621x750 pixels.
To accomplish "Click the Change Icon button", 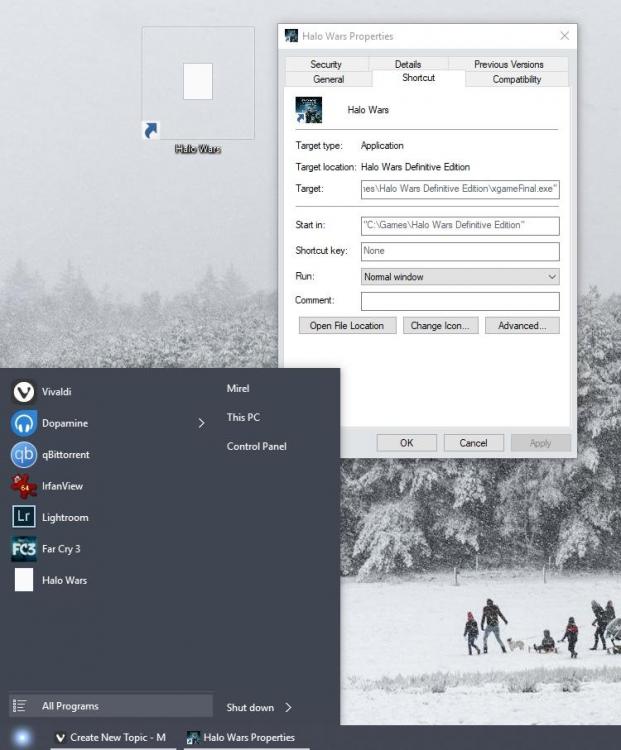I will pyautogui.click(x=440, y=326).
